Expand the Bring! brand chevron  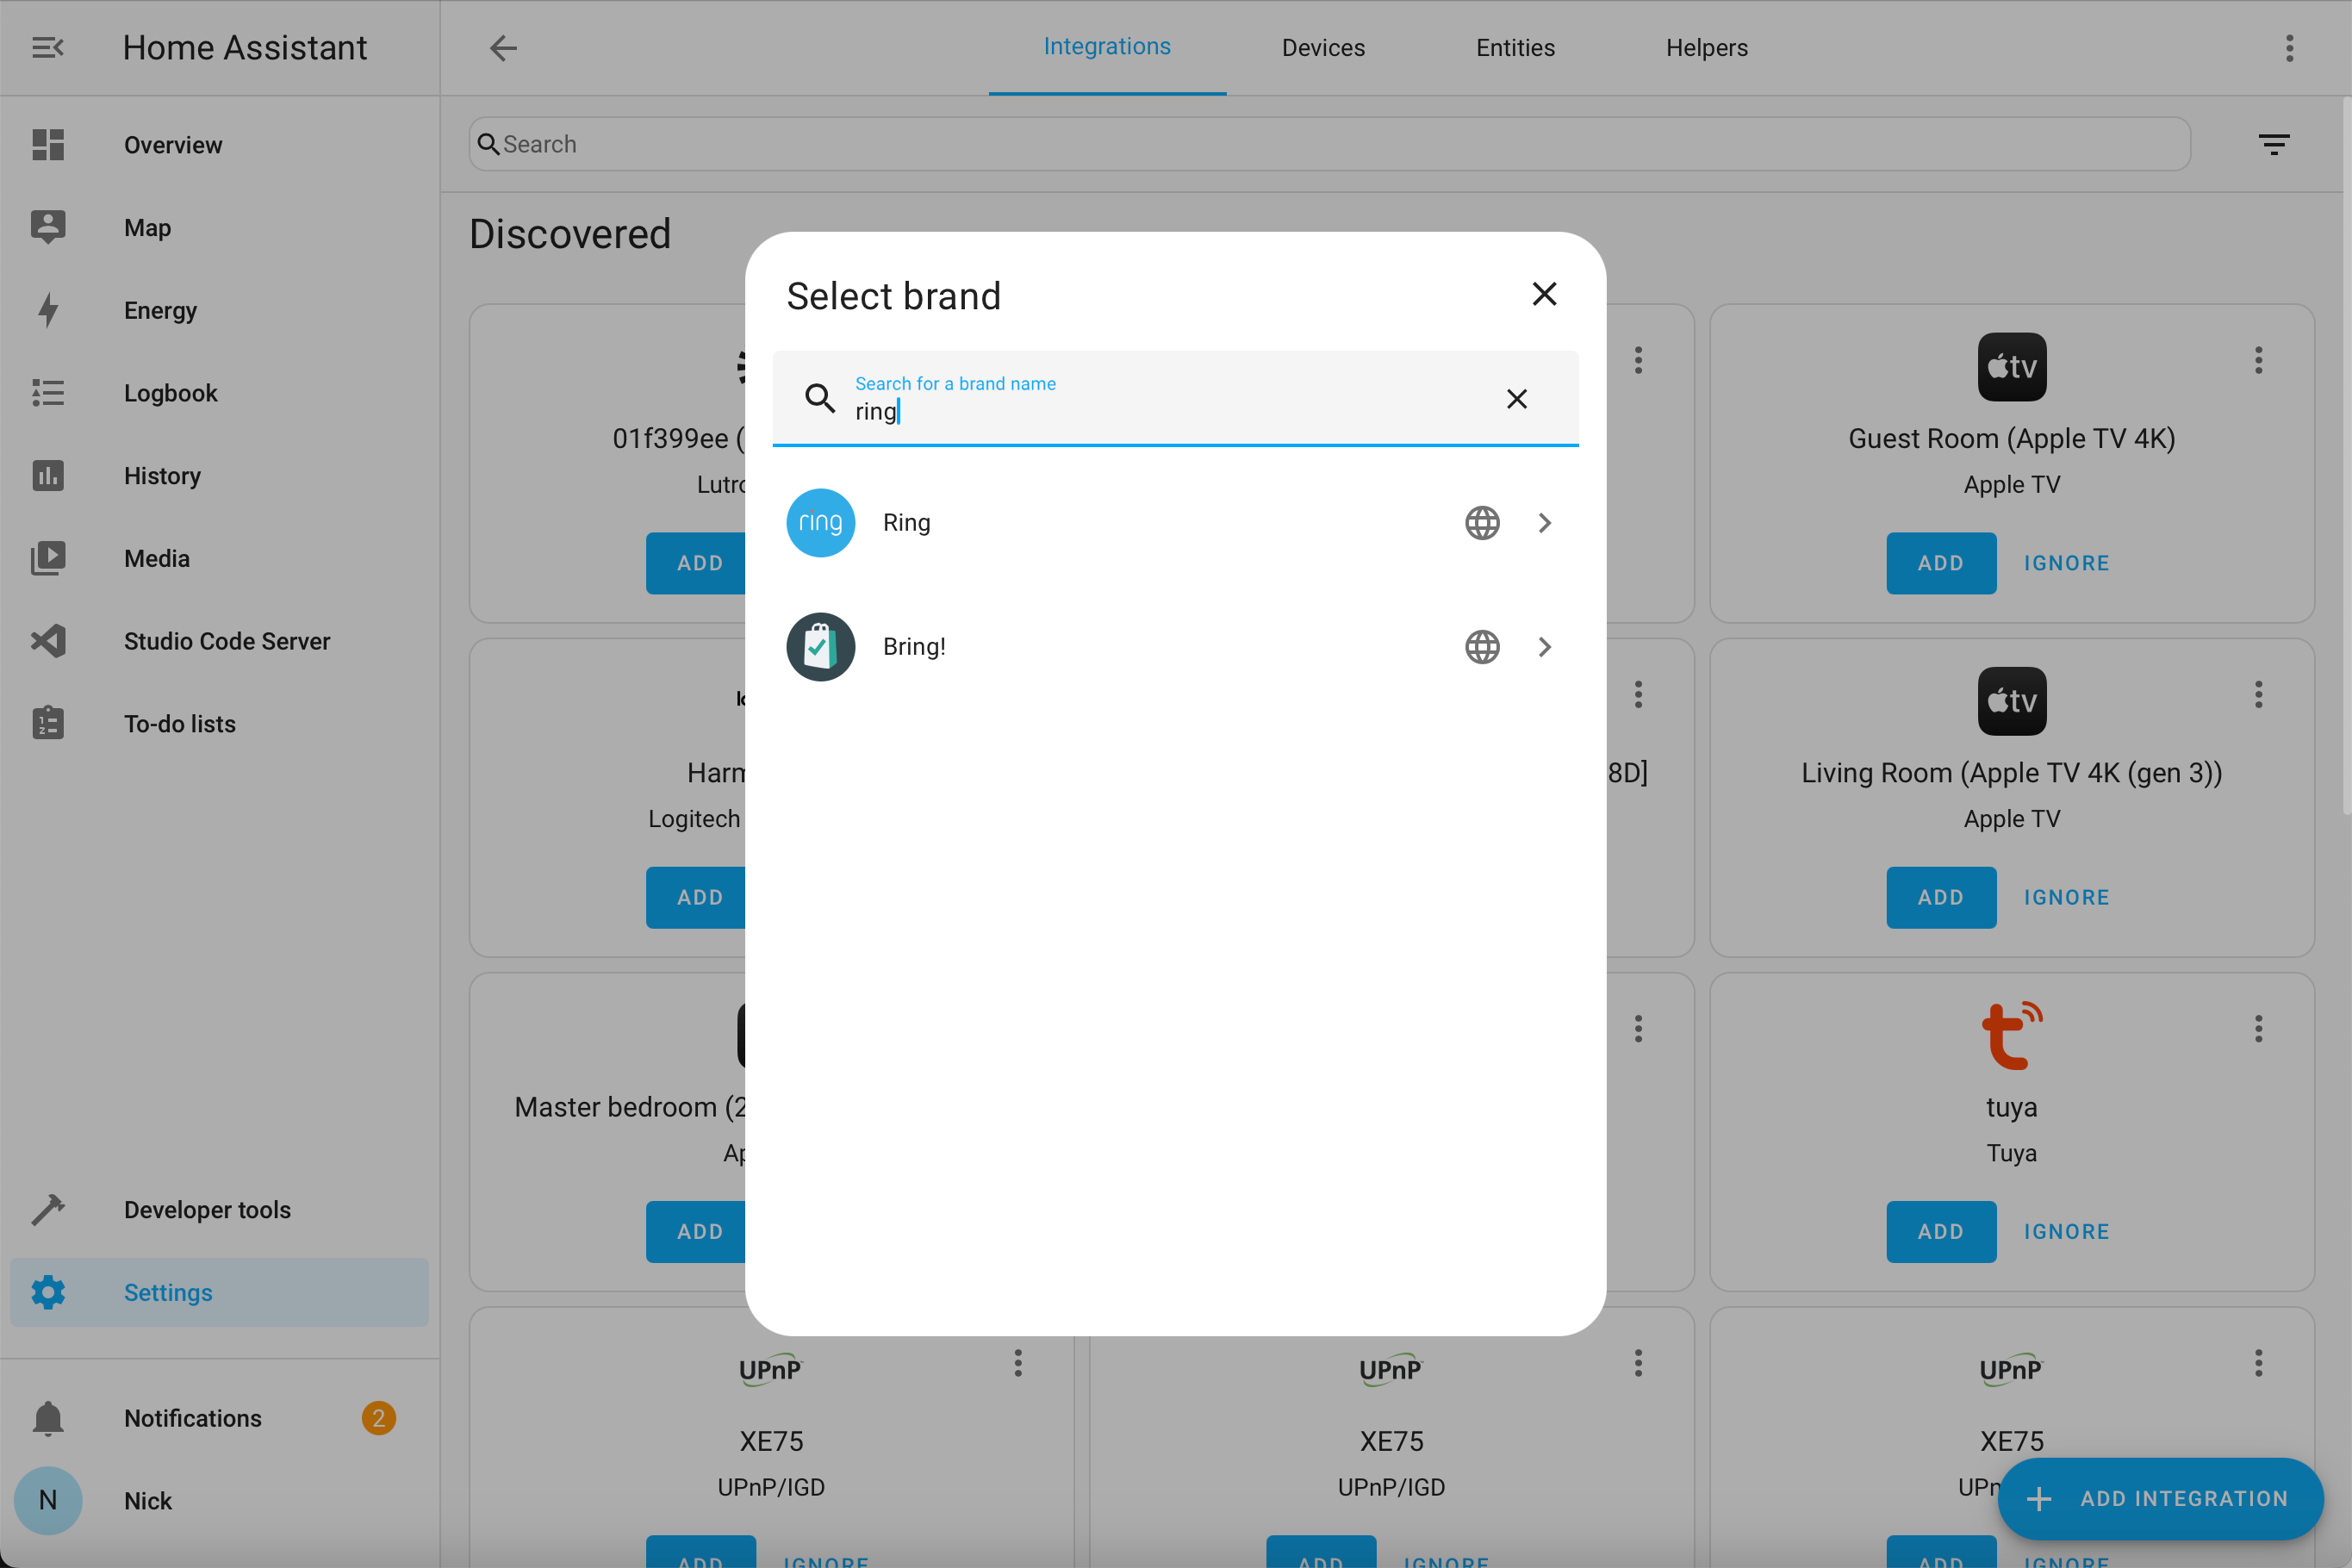(x=1544, y=646)
